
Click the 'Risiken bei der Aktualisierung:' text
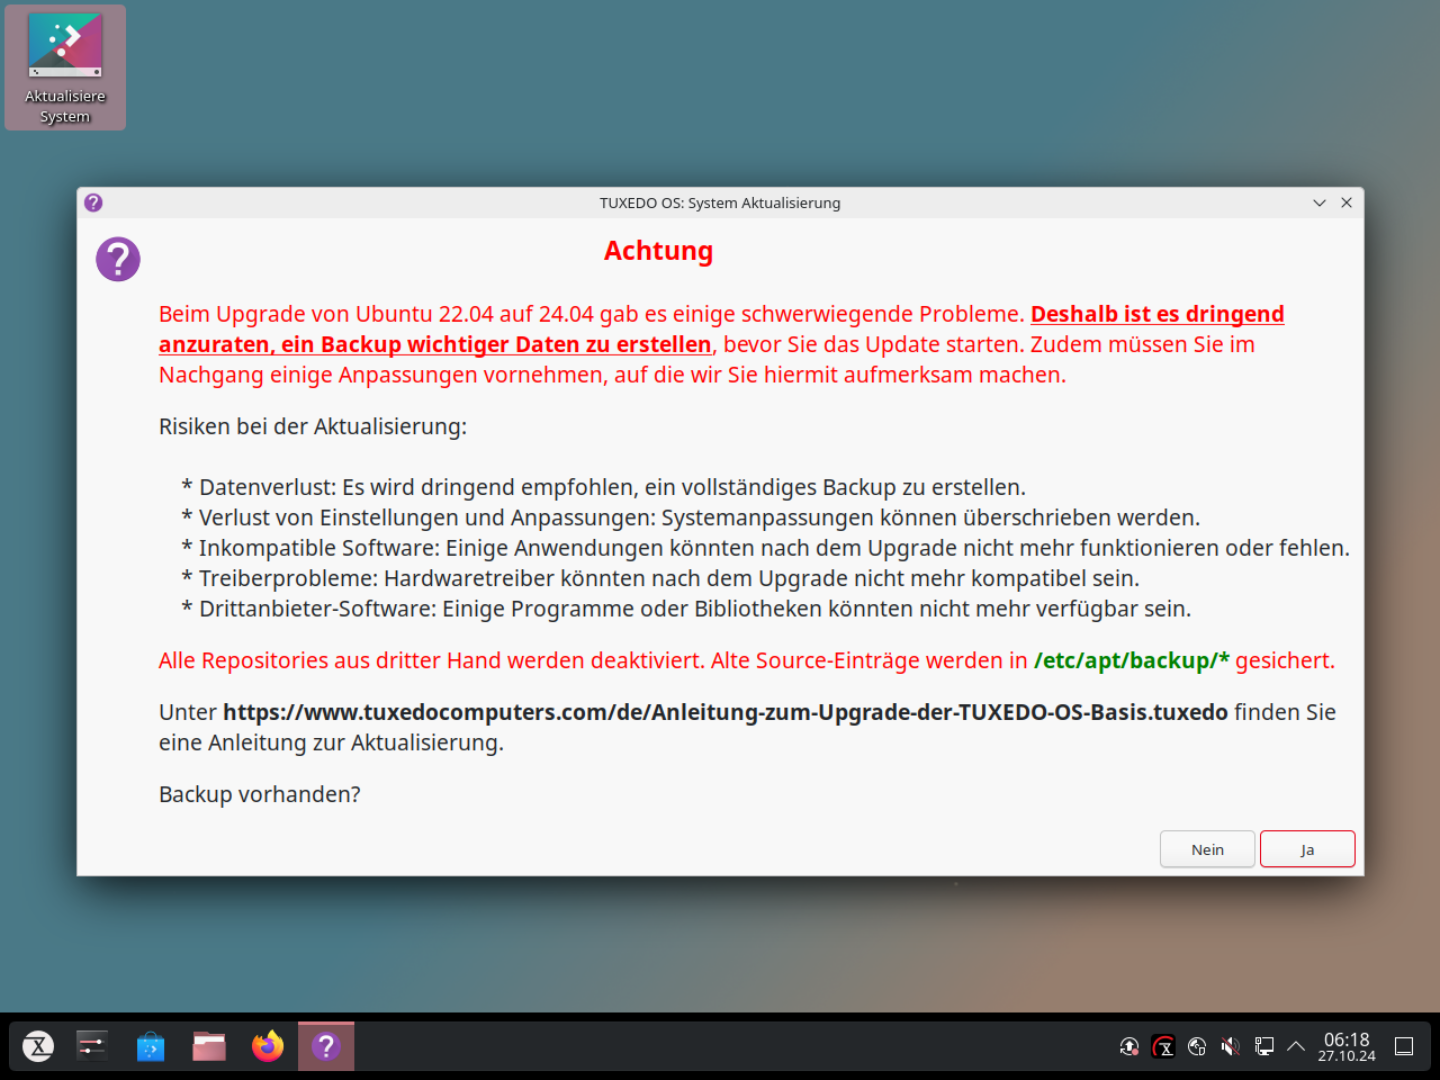tap(313, 427)
